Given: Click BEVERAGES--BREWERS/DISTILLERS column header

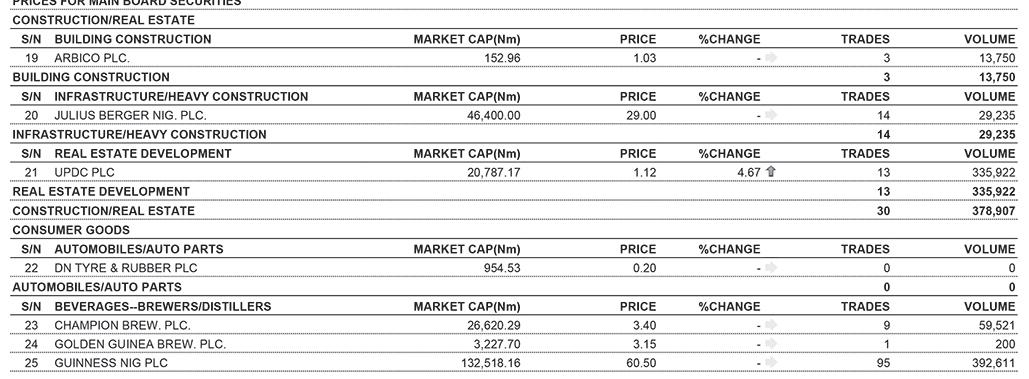Looking at the screenshot, I should [162, 306].
